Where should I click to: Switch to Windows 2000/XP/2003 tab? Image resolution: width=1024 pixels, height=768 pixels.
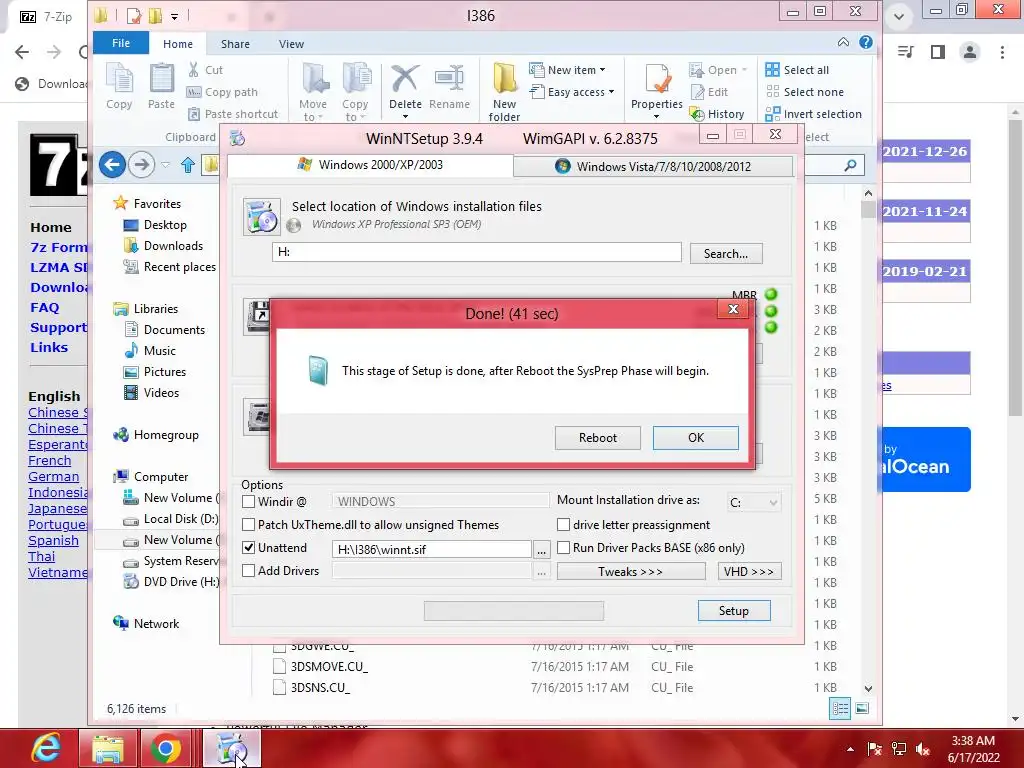point(370,165)
